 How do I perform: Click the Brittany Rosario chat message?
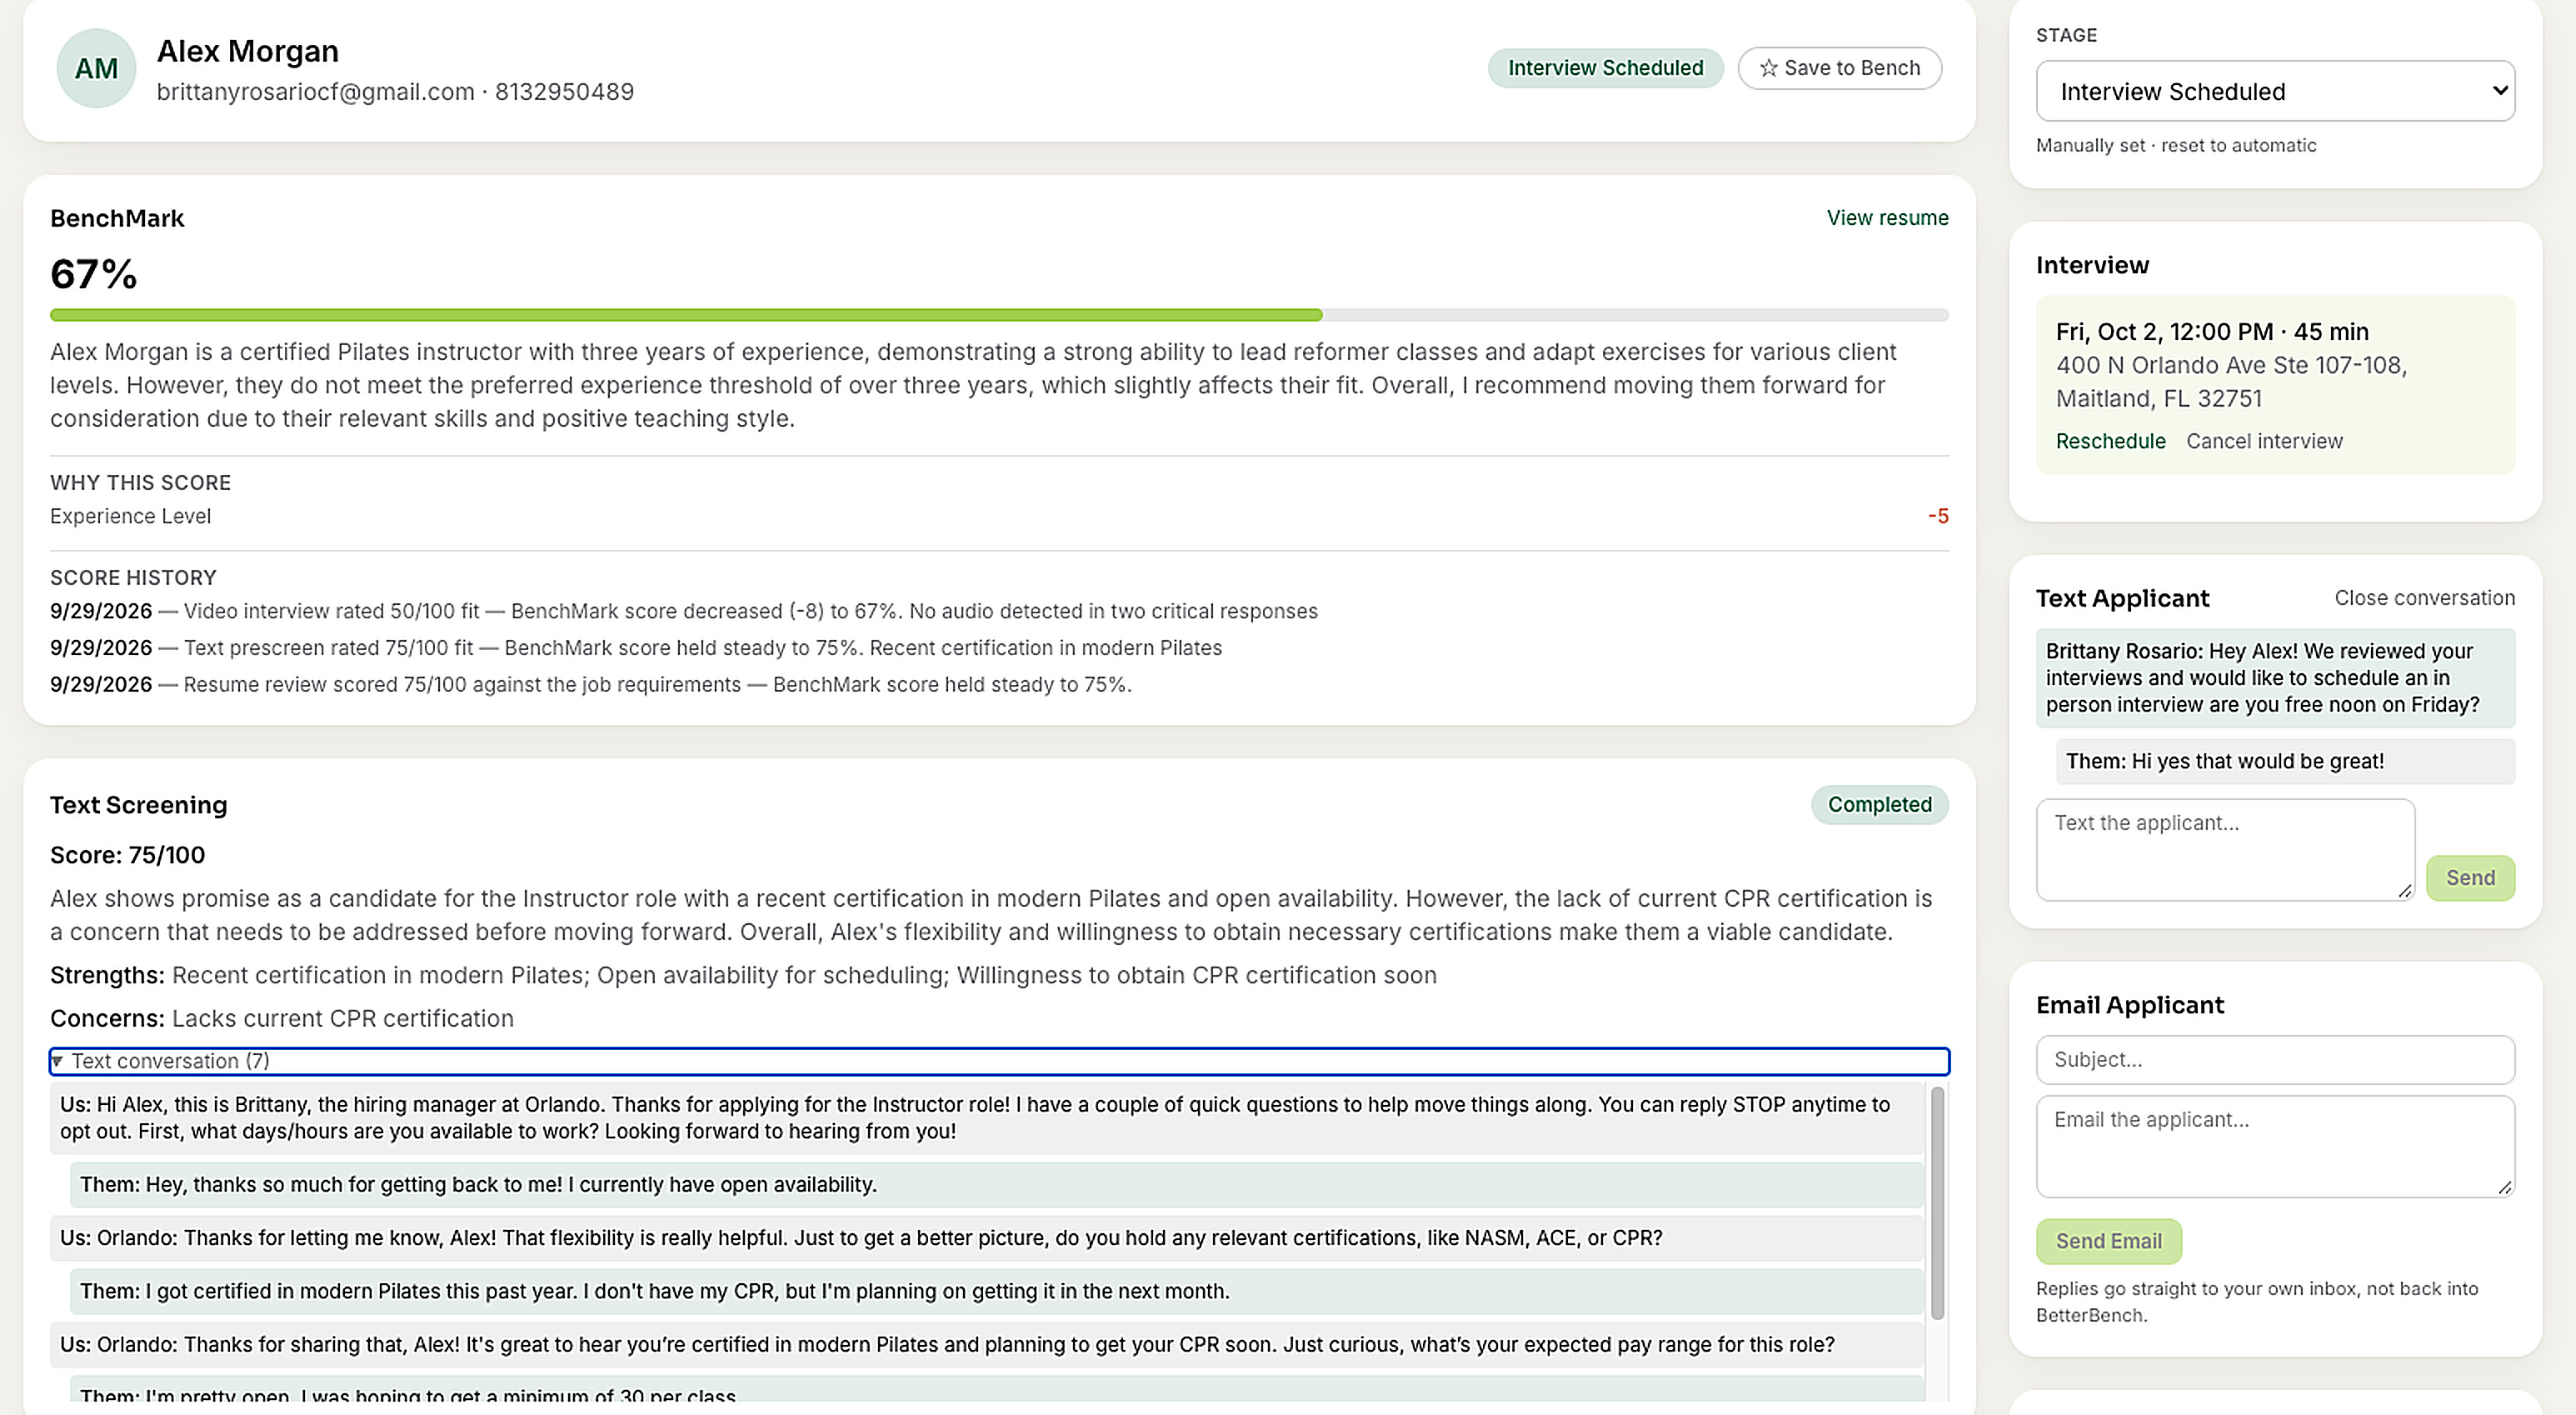click(x=2275, y=678)
